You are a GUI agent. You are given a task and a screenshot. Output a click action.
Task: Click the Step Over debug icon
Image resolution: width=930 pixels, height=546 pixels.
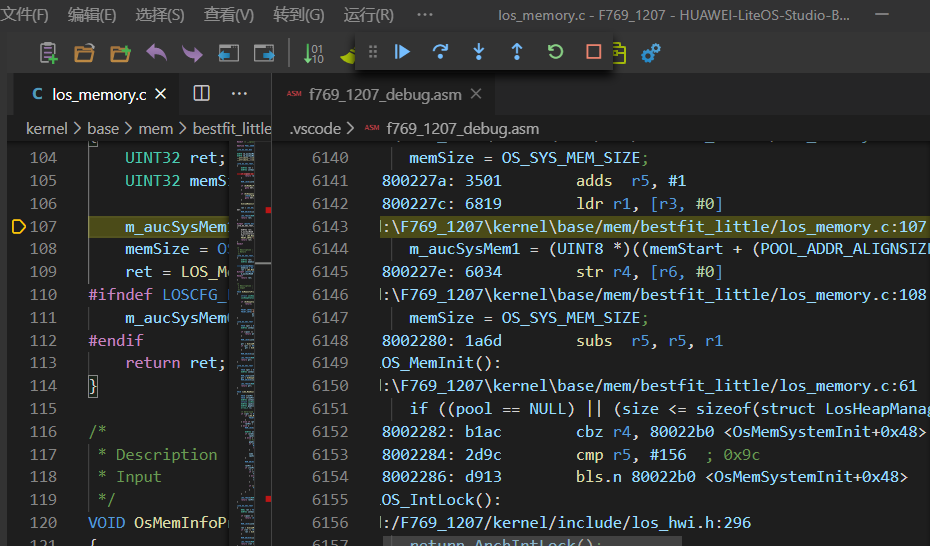click(440, 52)
